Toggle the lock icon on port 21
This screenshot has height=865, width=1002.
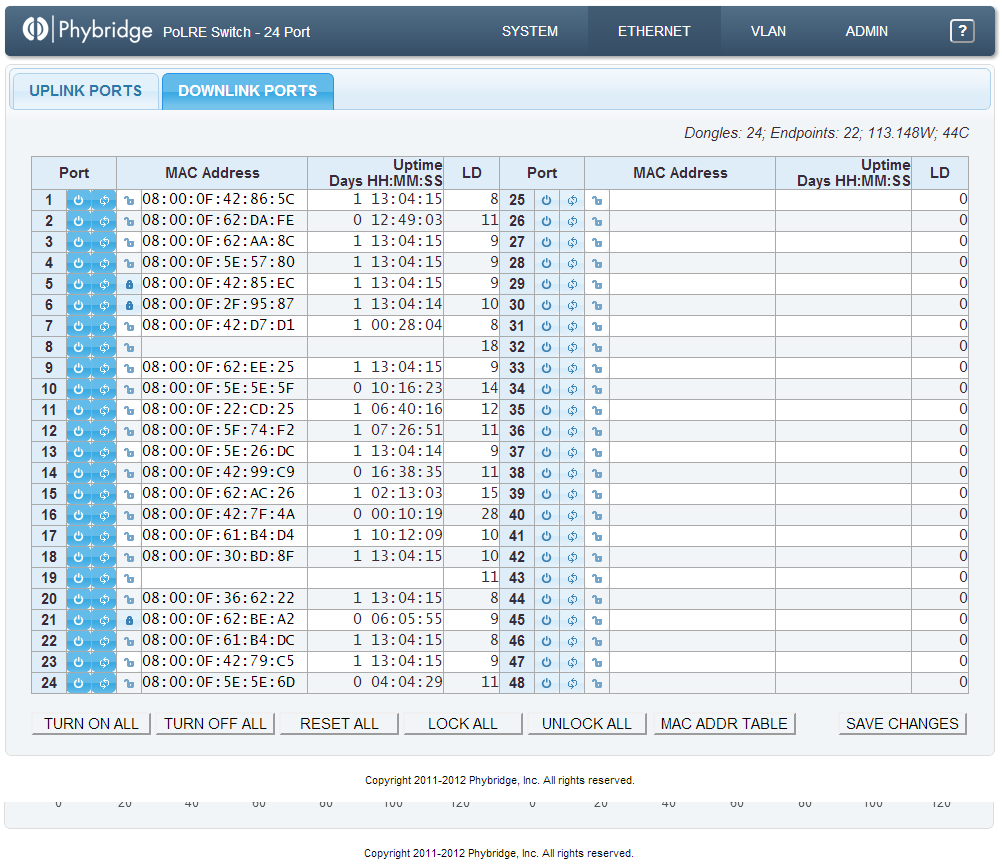[129, 620]
